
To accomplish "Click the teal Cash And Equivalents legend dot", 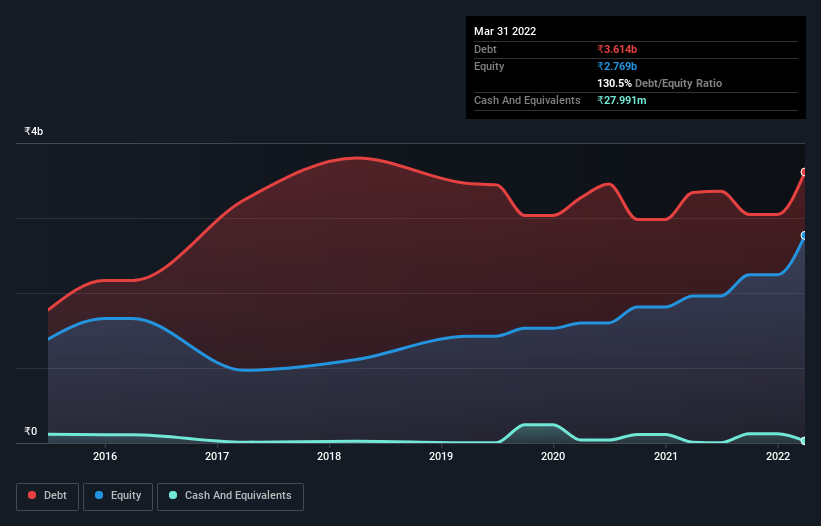I will tap(173, 495).
